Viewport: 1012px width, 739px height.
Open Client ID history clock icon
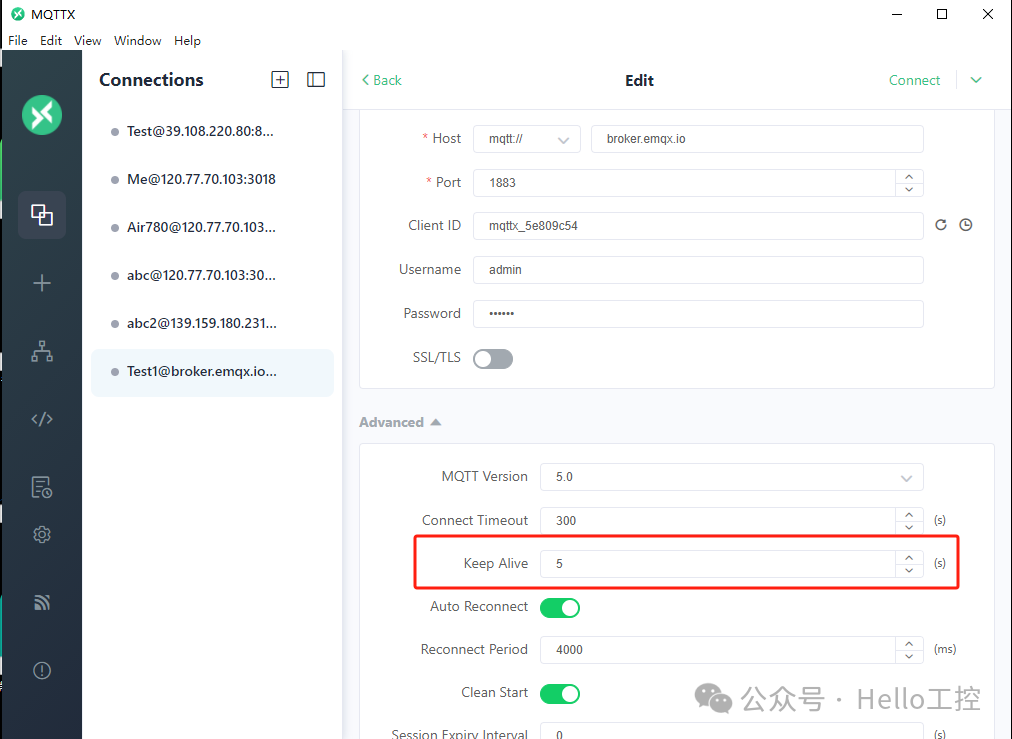tap(966, 225)
